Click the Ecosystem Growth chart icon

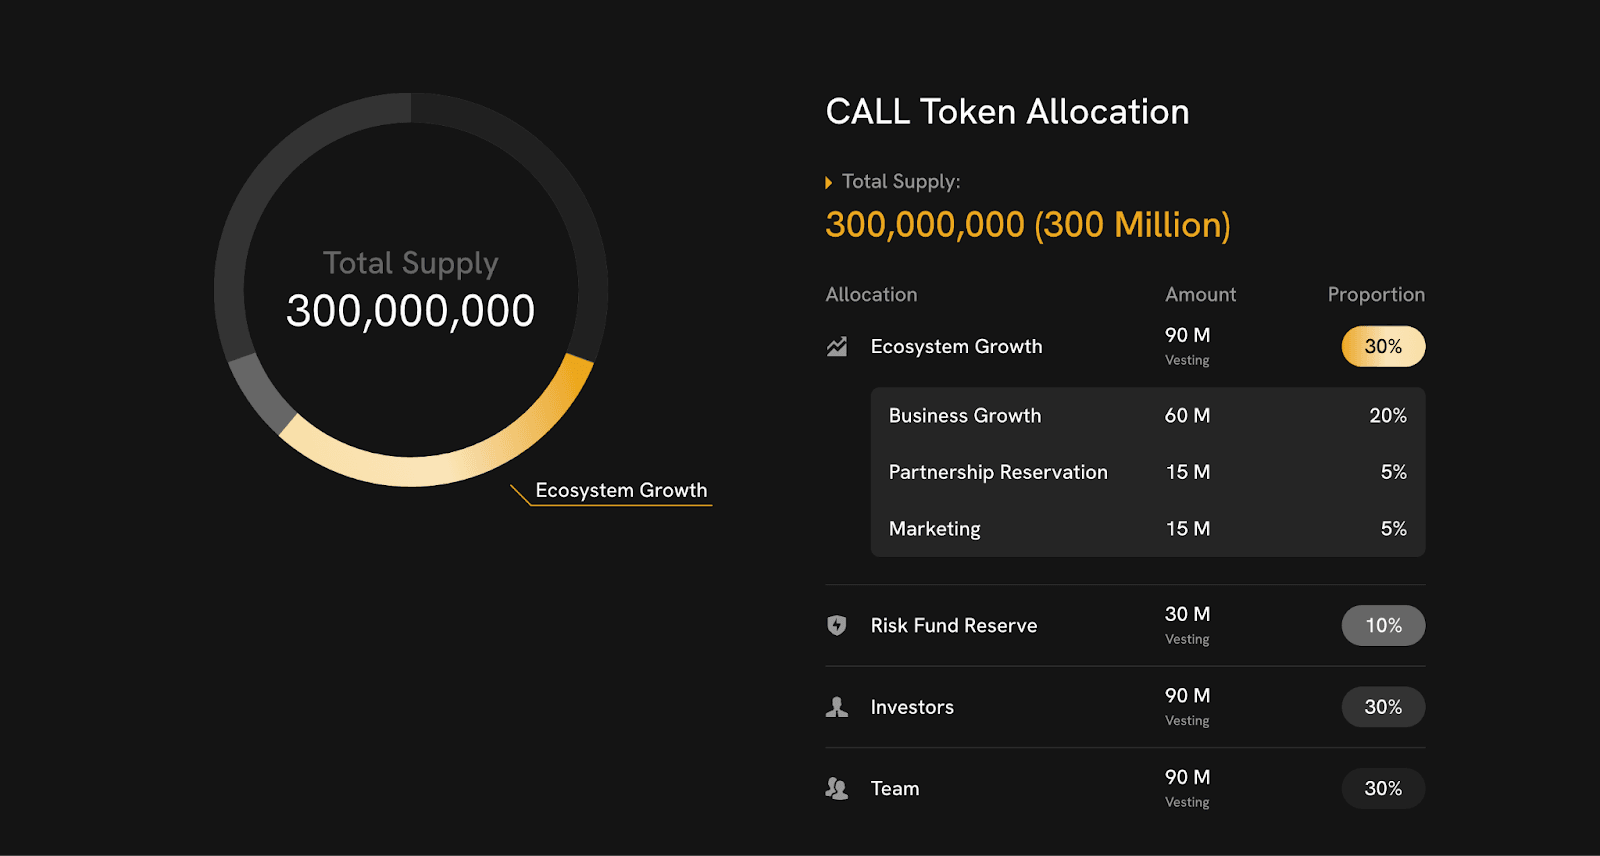click(837, 346)
